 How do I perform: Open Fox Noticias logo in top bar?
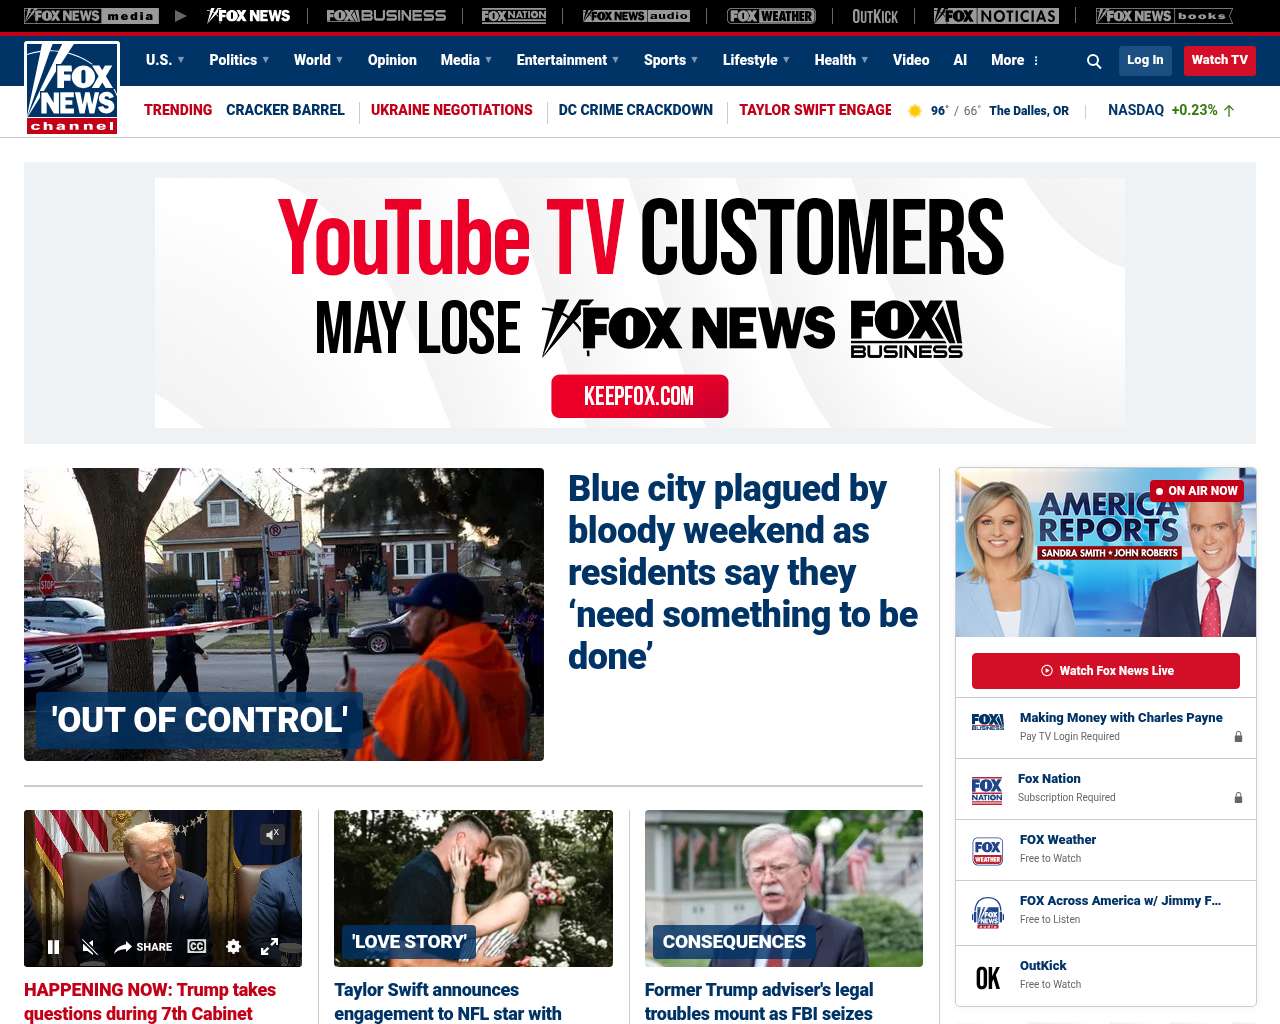(x=996, y=16)
